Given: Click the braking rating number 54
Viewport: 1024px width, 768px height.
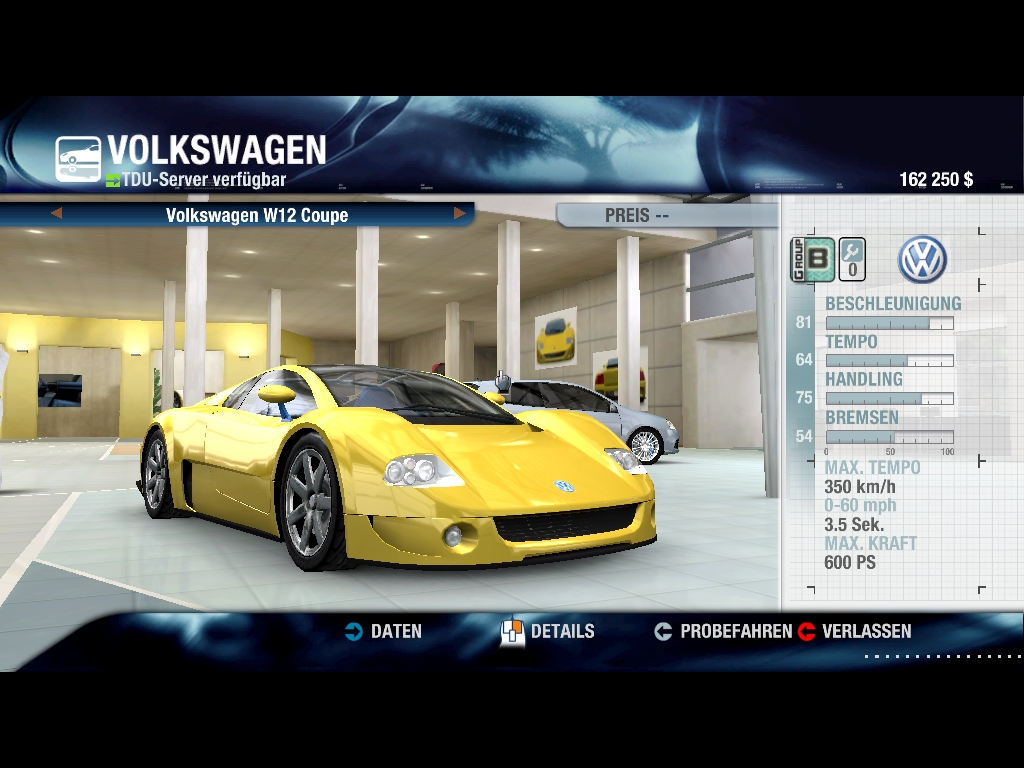Looking at the screenshot, I should (803, 436).
